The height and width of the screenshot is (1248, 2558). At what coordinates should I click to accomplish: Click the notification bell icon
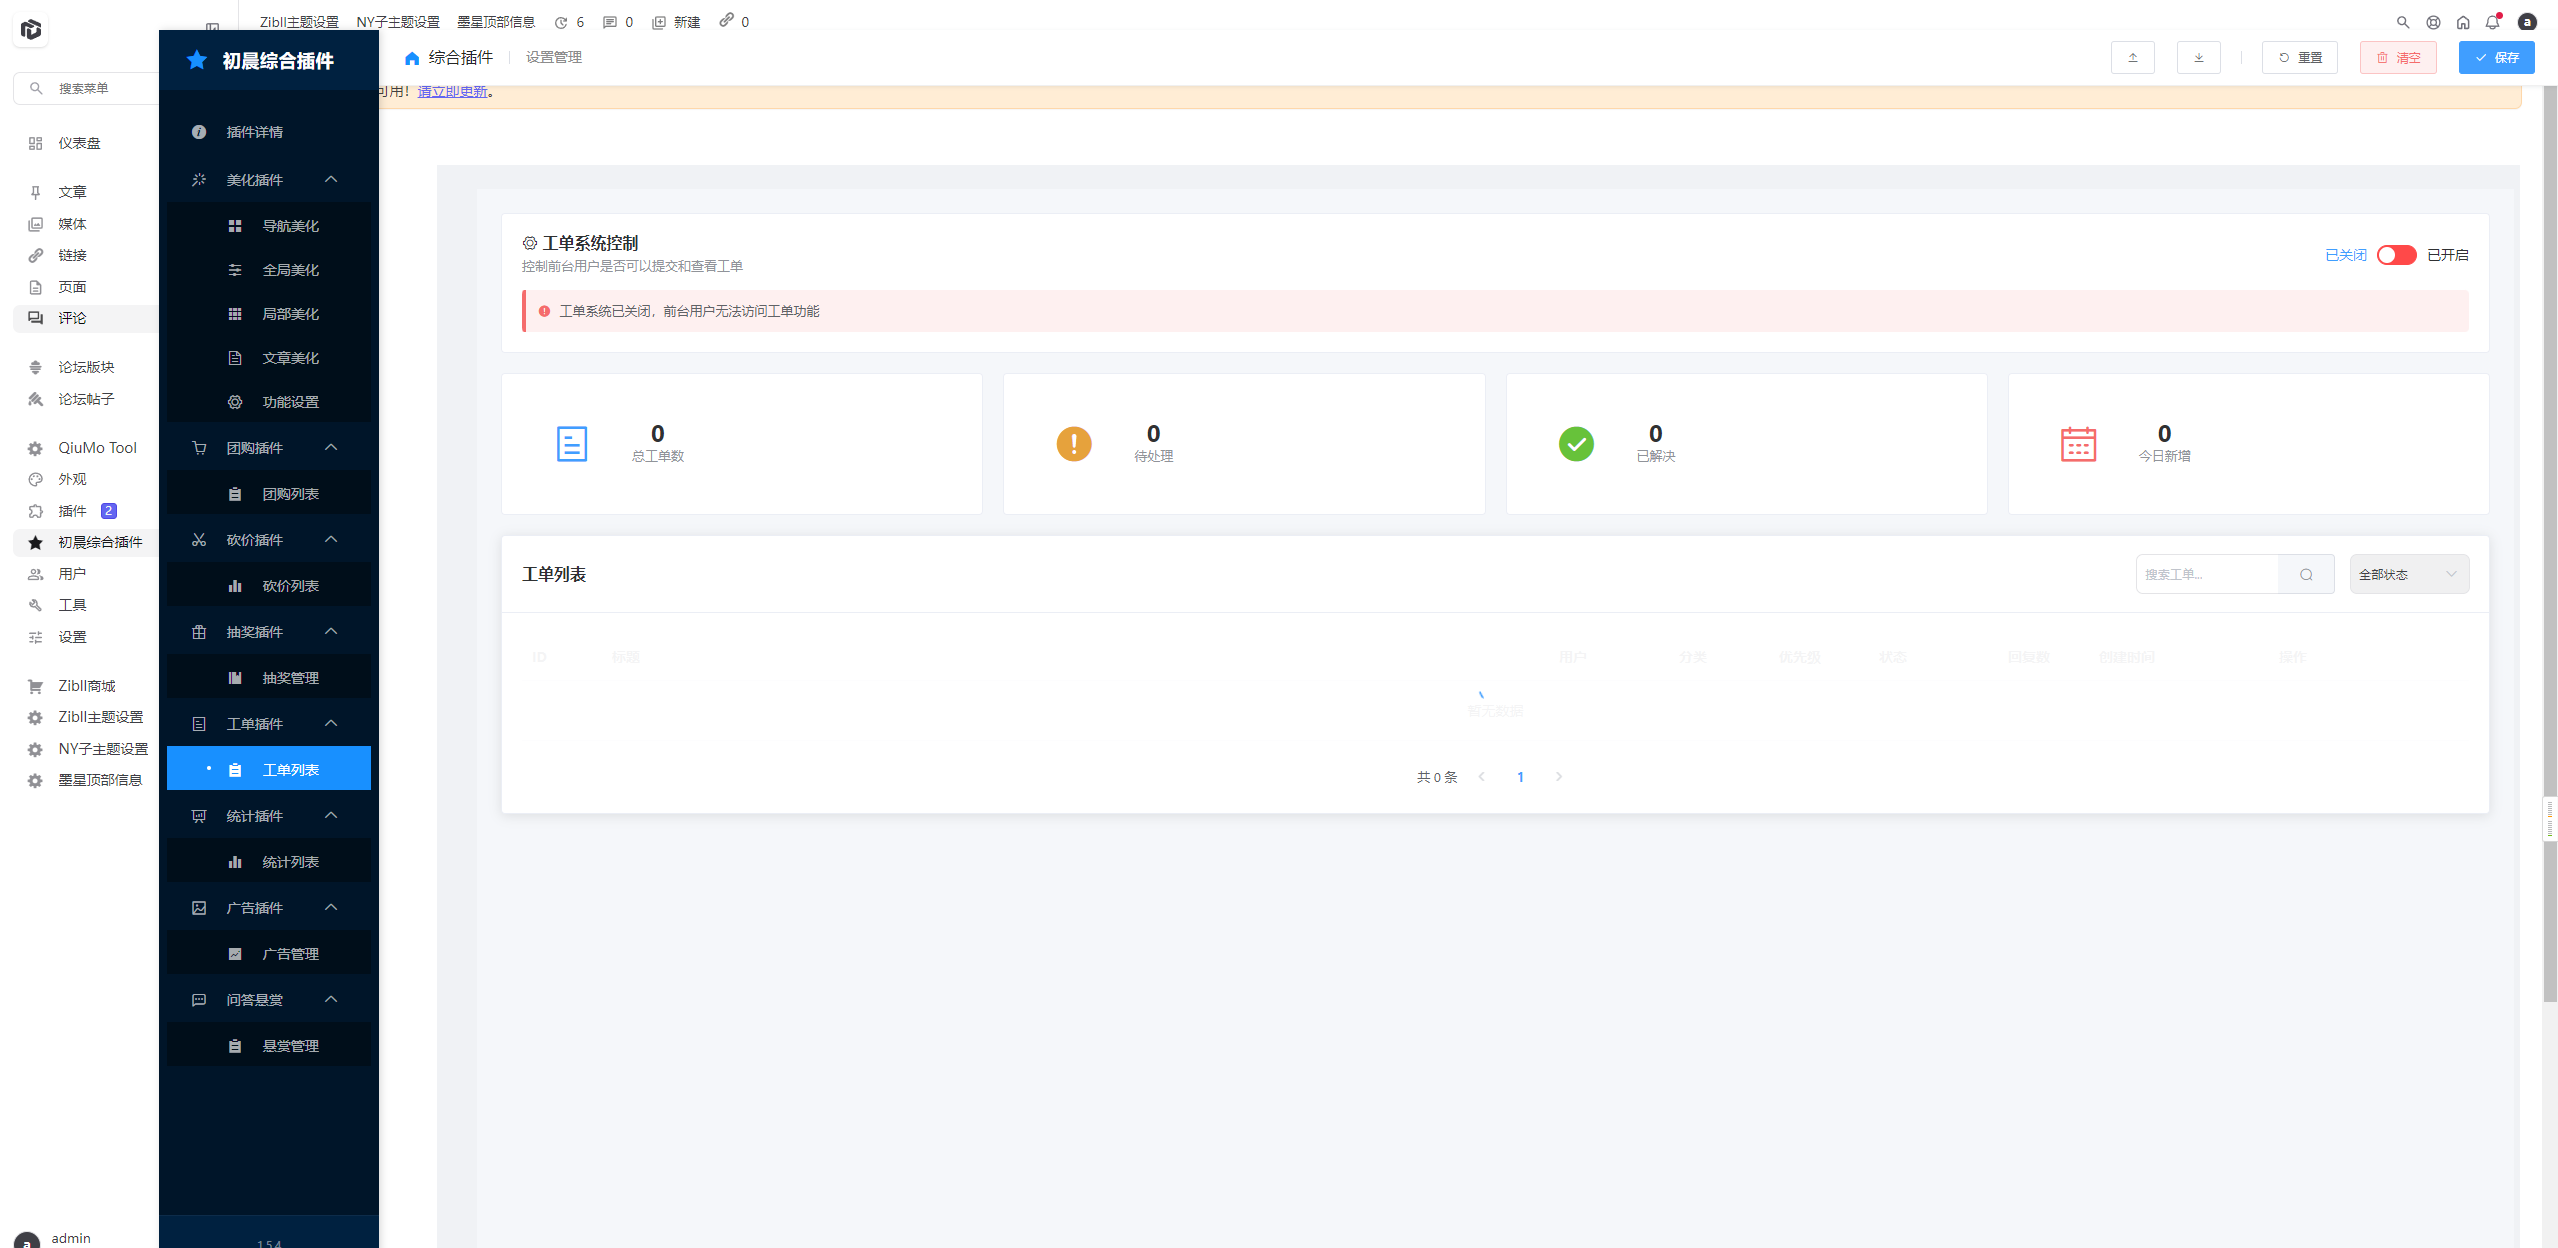(x=2492, y=22)
